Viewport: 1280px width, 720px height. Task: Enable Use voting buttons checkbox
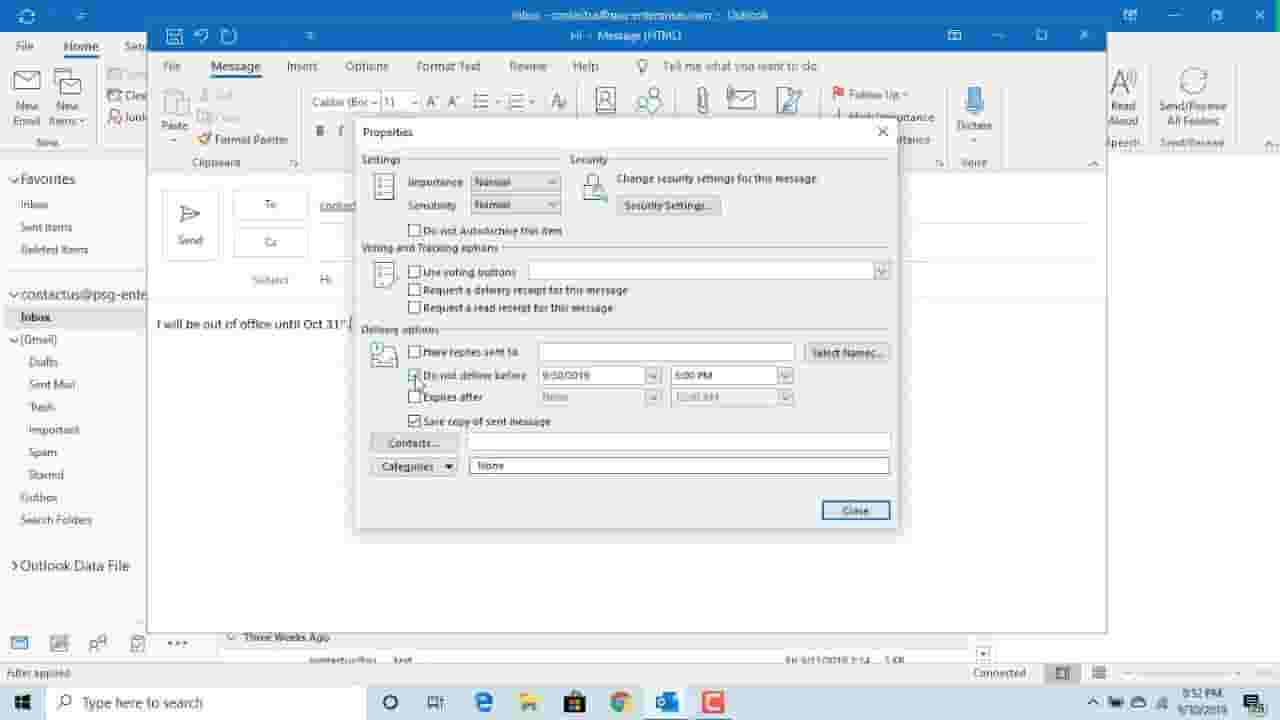click(414, 272)
